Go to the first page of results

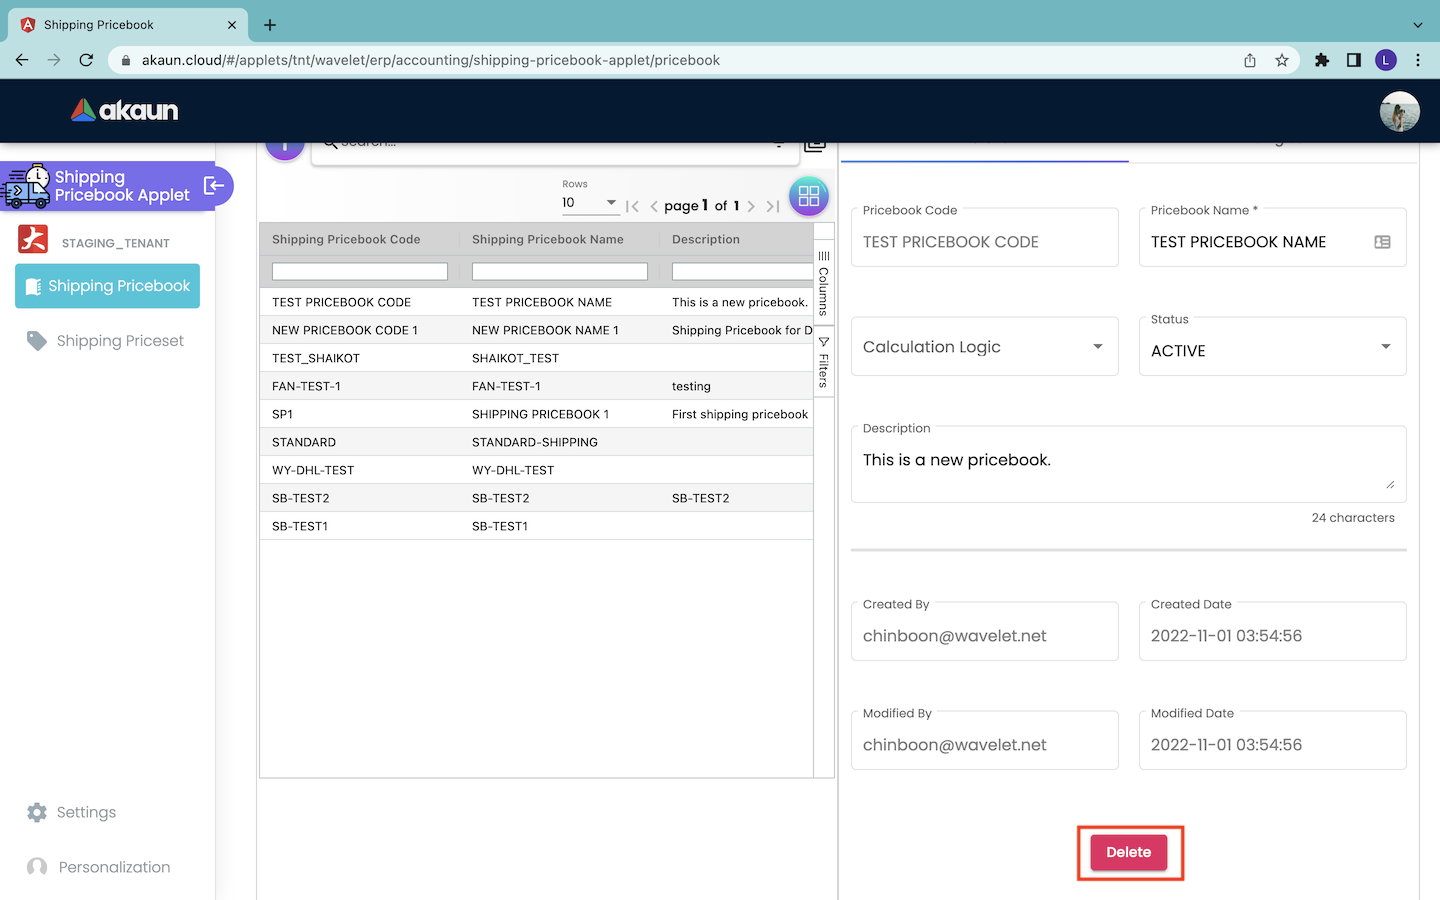(632, 206)
